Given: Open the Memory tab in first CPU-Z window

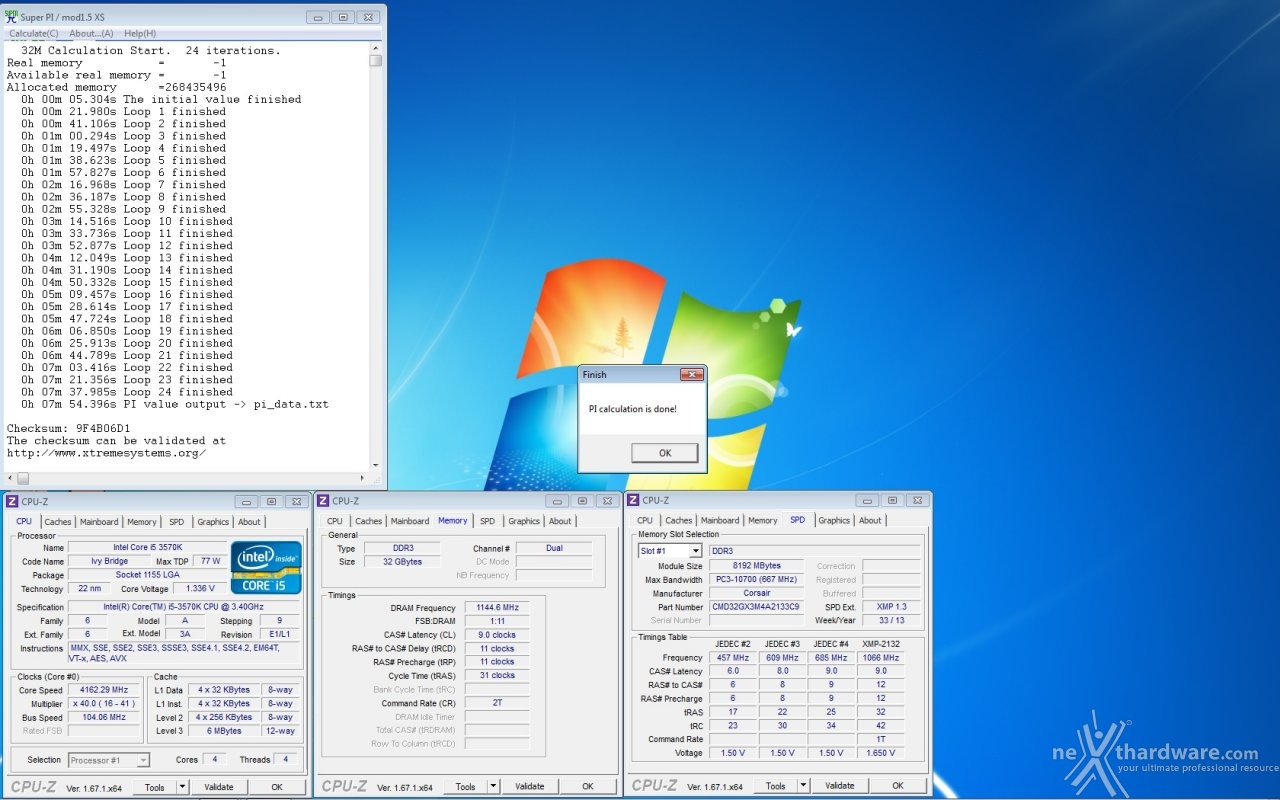Looking at the screenshot, I should click(141, 522).
